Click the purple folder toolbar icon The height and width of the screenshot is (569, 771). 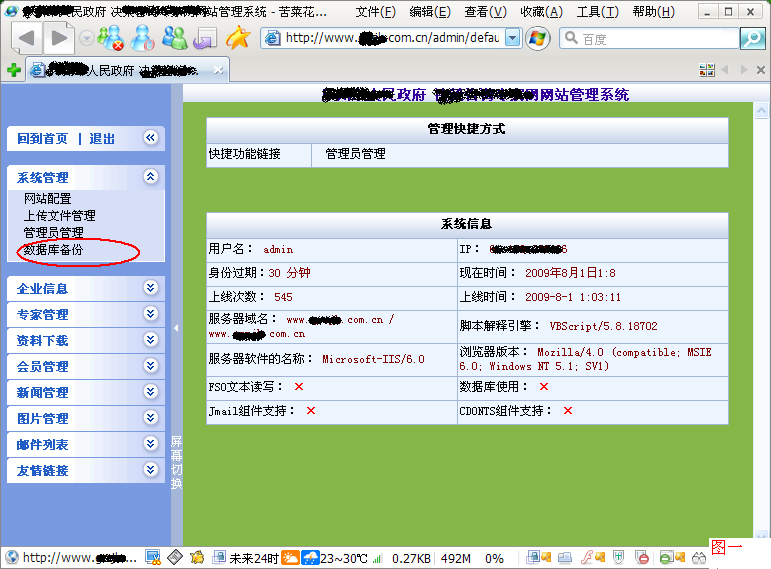[206, 38]
